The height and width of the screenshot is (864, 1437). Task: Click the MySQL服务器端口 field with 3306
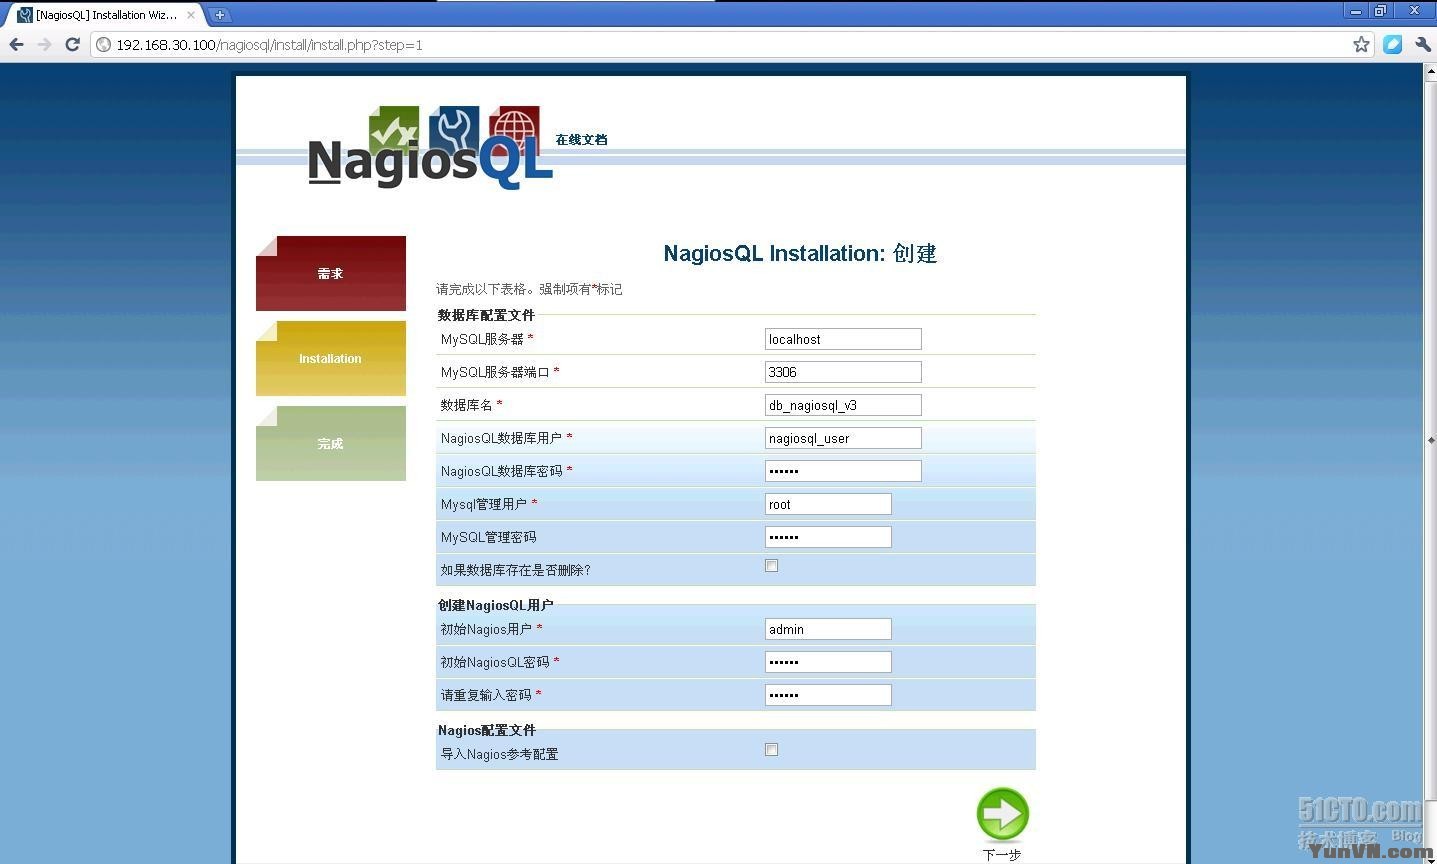point(843,372)
